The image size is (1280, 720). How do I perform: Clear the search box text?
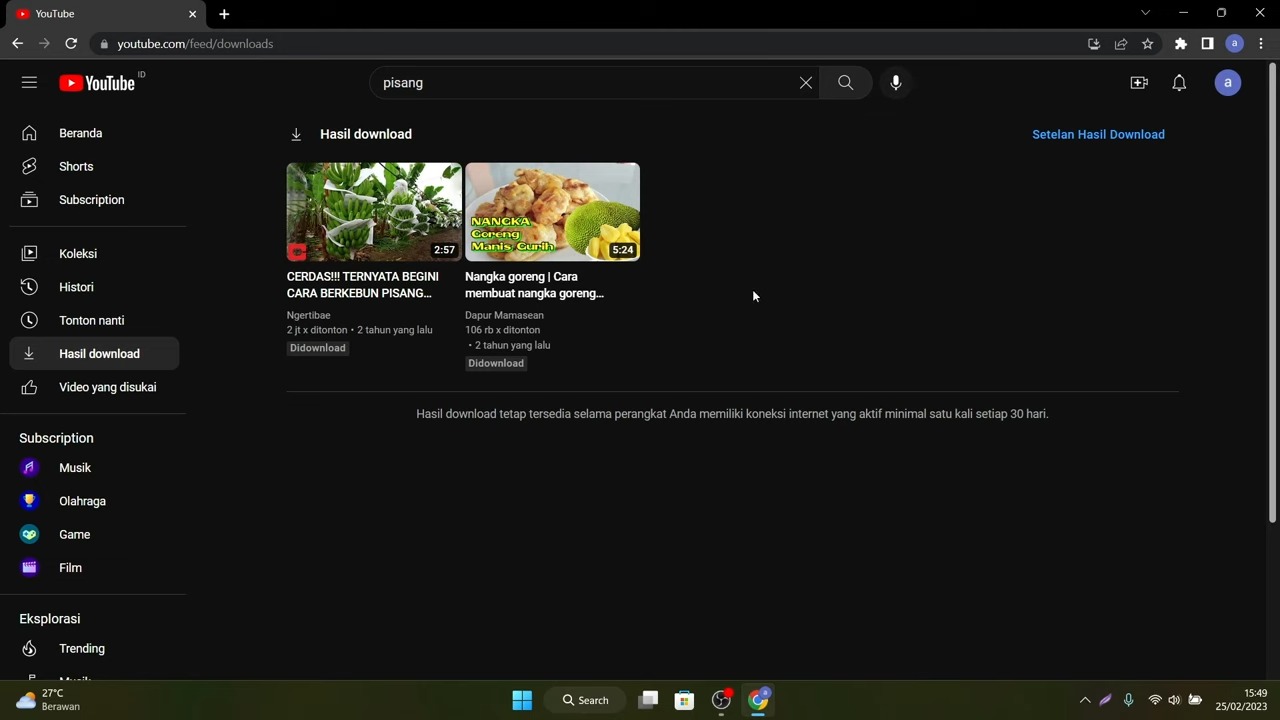[805, 83]
